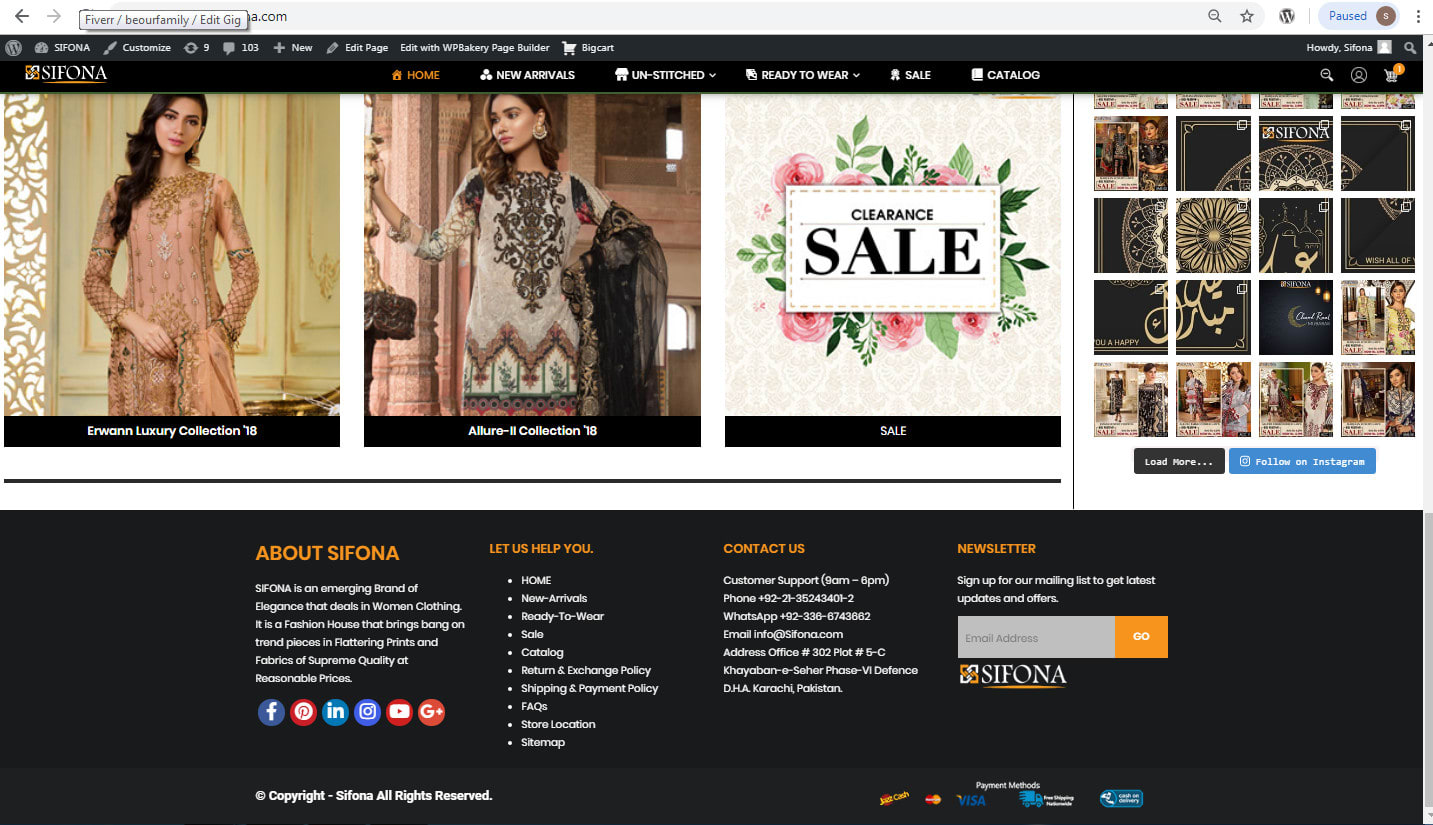The width and height of the screenshot is (1433, 825).
Task: Click HOME in the footer links
Action: click(536, 580)
